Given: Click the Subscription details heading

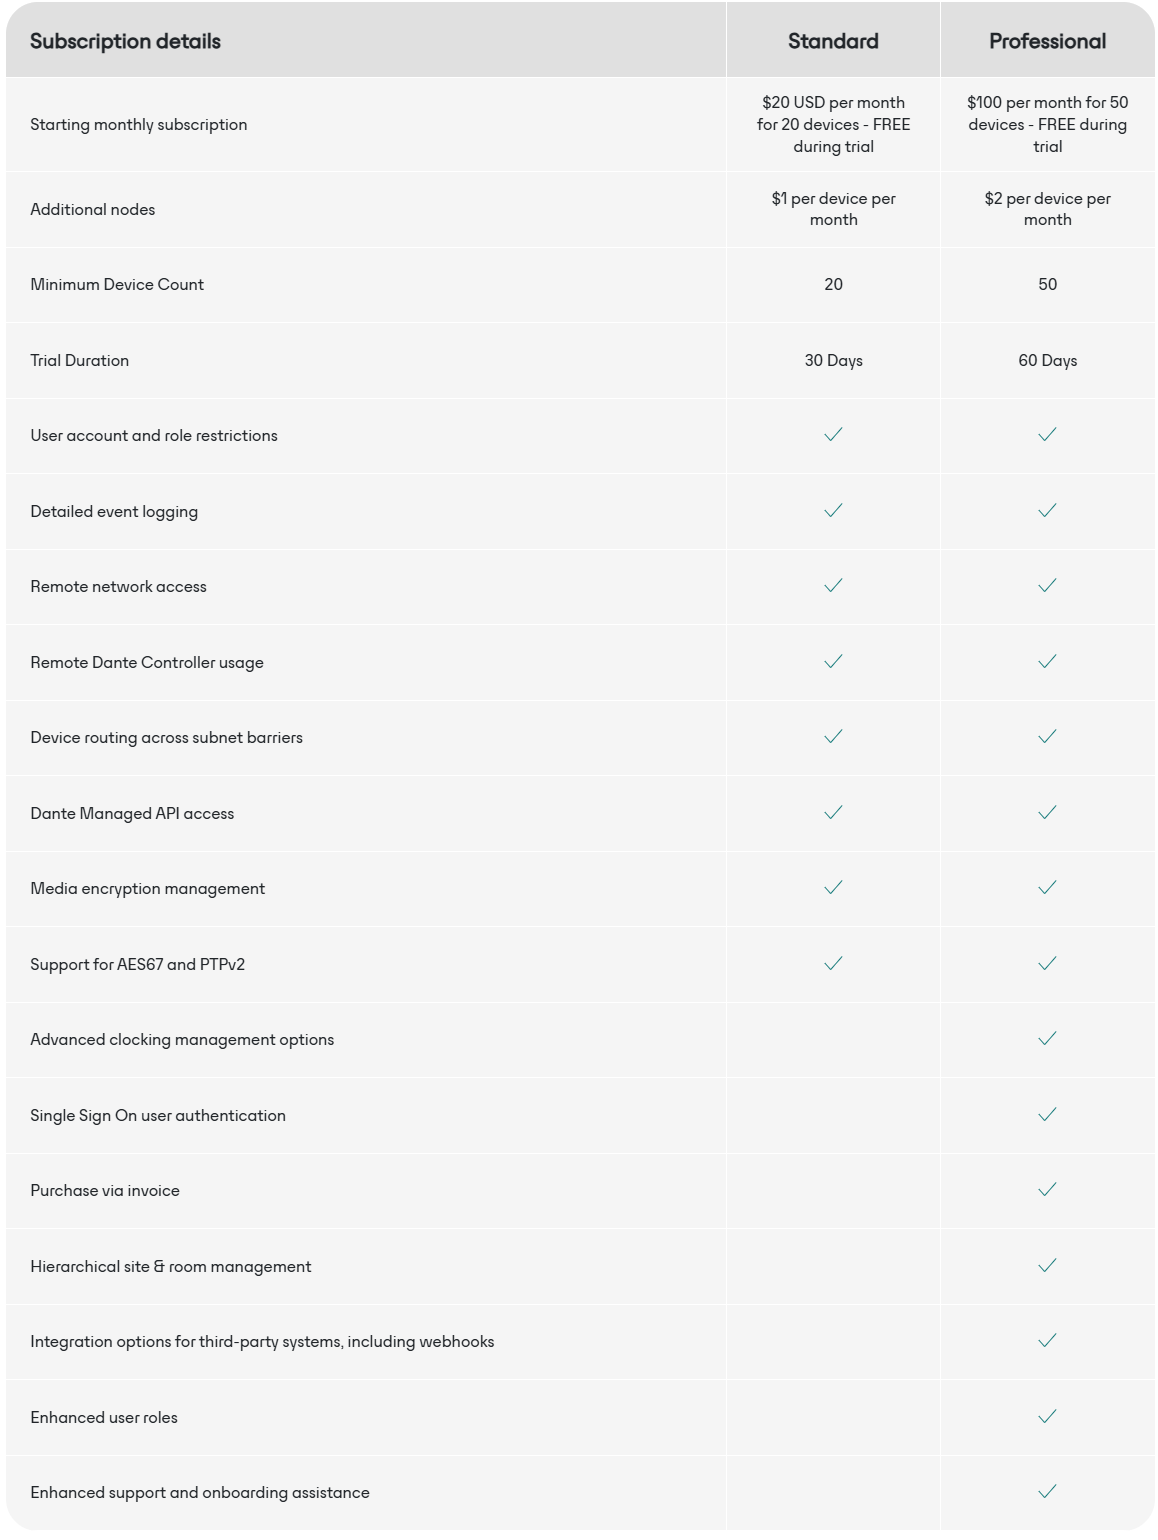Looking at the screenshot, I should (125, 41).
